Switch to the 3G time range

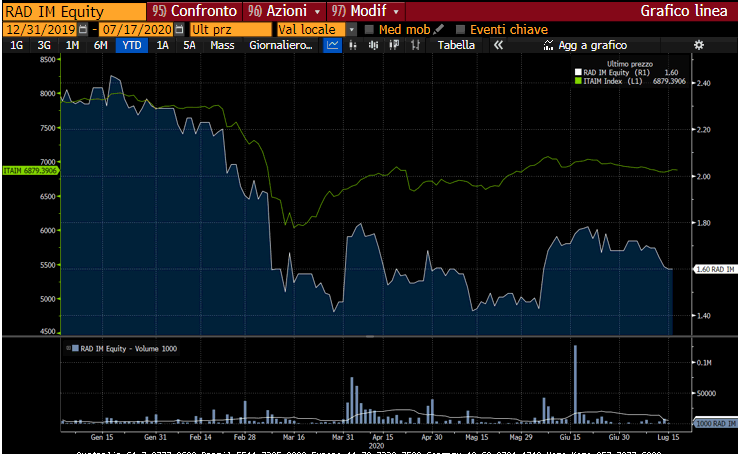click(44, 45)
